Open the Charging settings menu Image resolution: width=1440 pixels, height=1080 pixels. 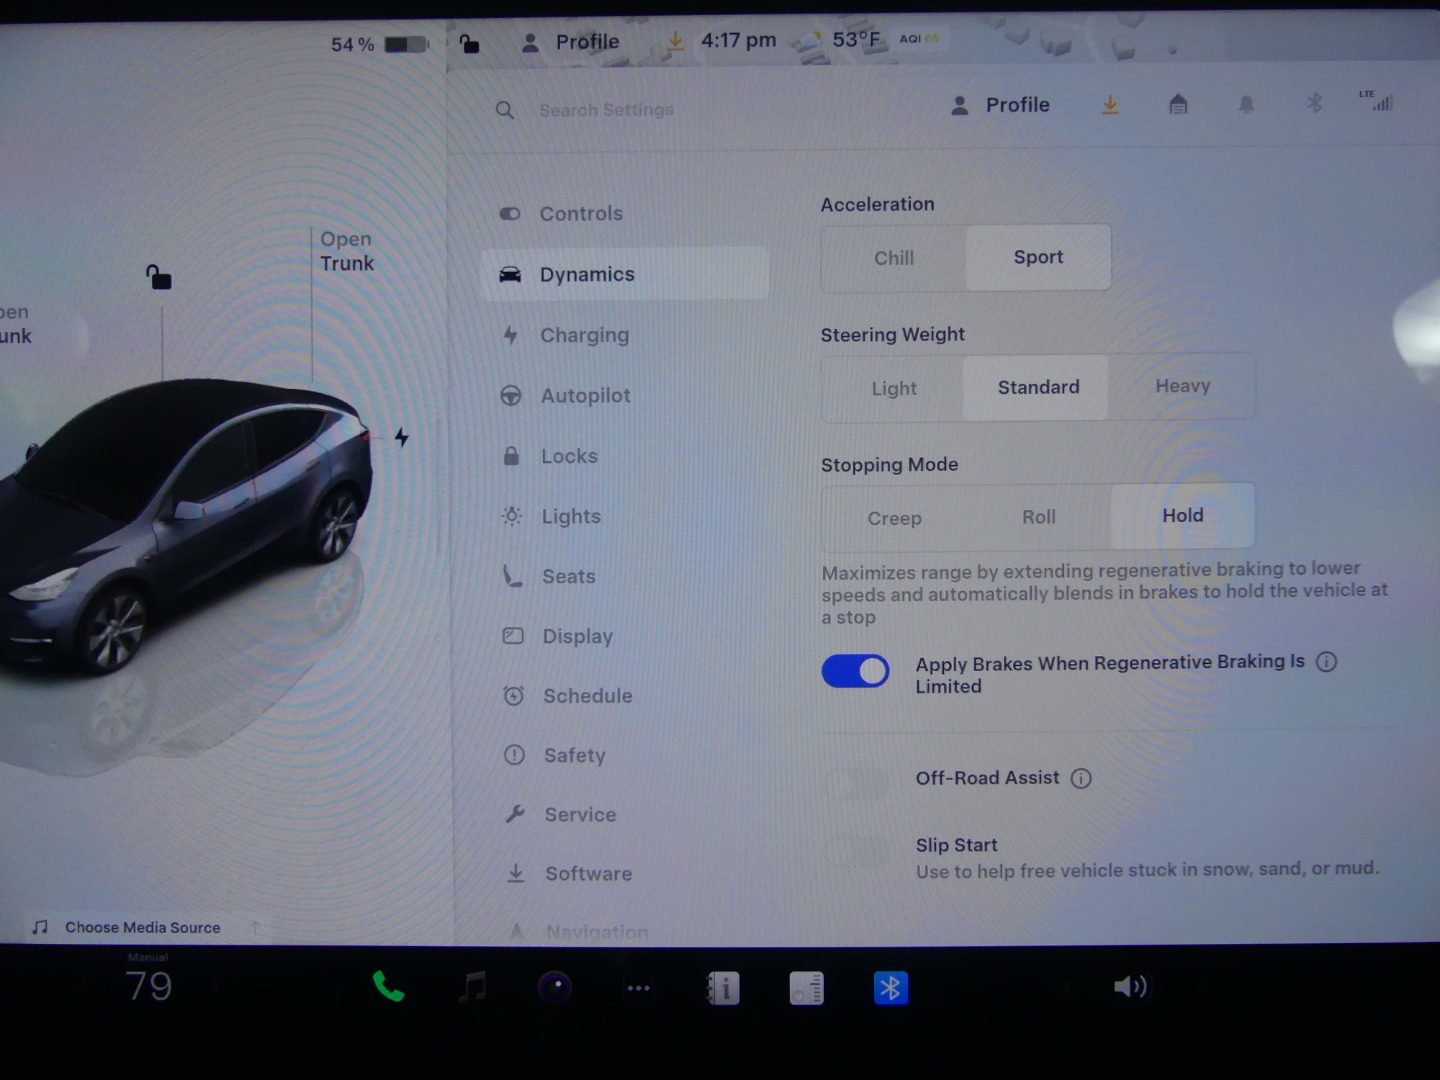584,335
